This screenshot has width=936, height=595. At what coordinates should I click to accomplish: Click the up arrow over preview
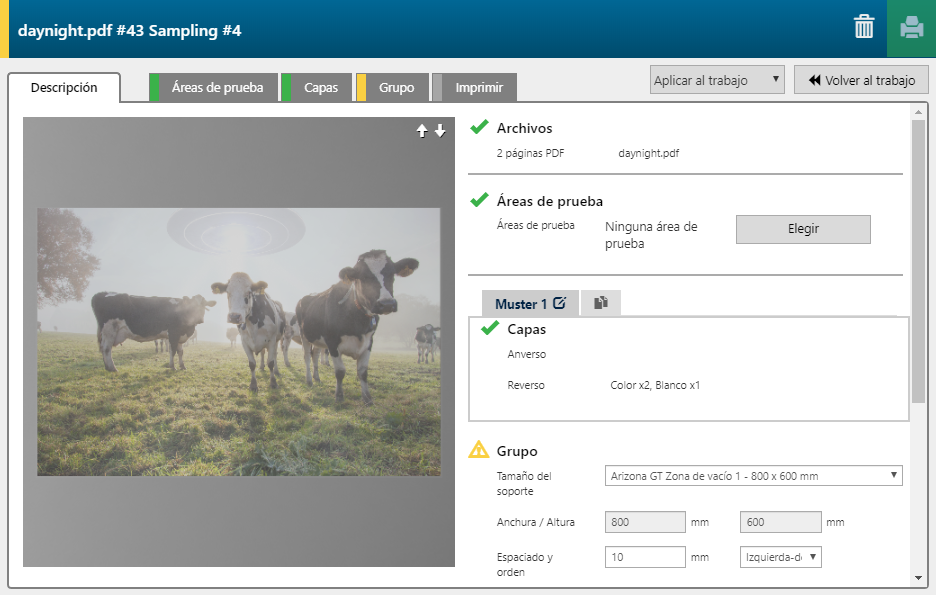pos(422,131)
